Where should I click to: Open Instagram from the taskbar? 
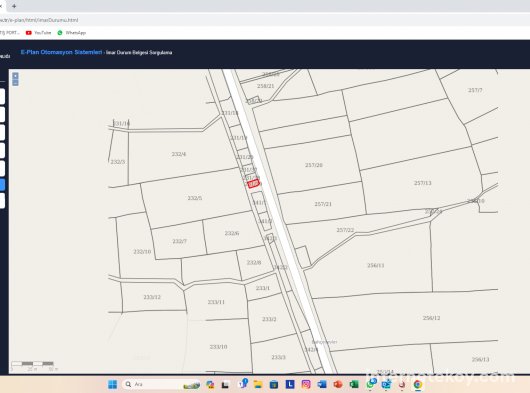(306, 384)
